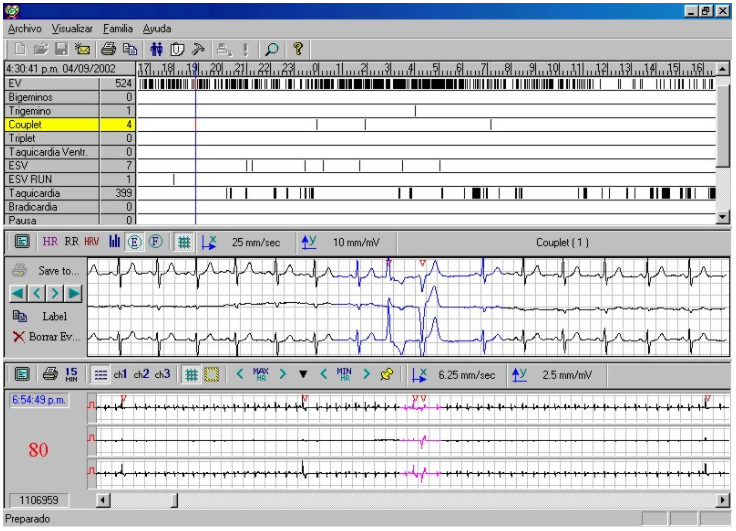Change the 25 mm/sec X-axis speed

[209, 241]
